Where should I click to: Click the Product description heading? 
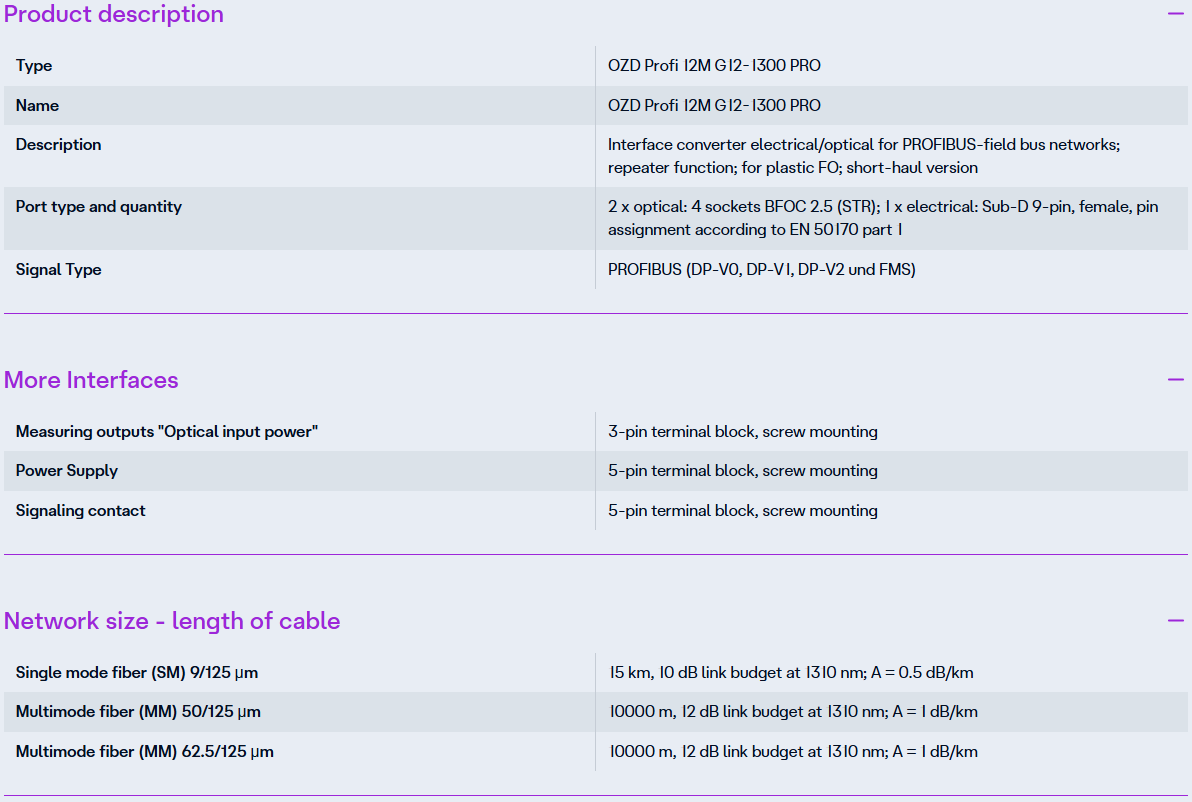(x=113, y=14)
